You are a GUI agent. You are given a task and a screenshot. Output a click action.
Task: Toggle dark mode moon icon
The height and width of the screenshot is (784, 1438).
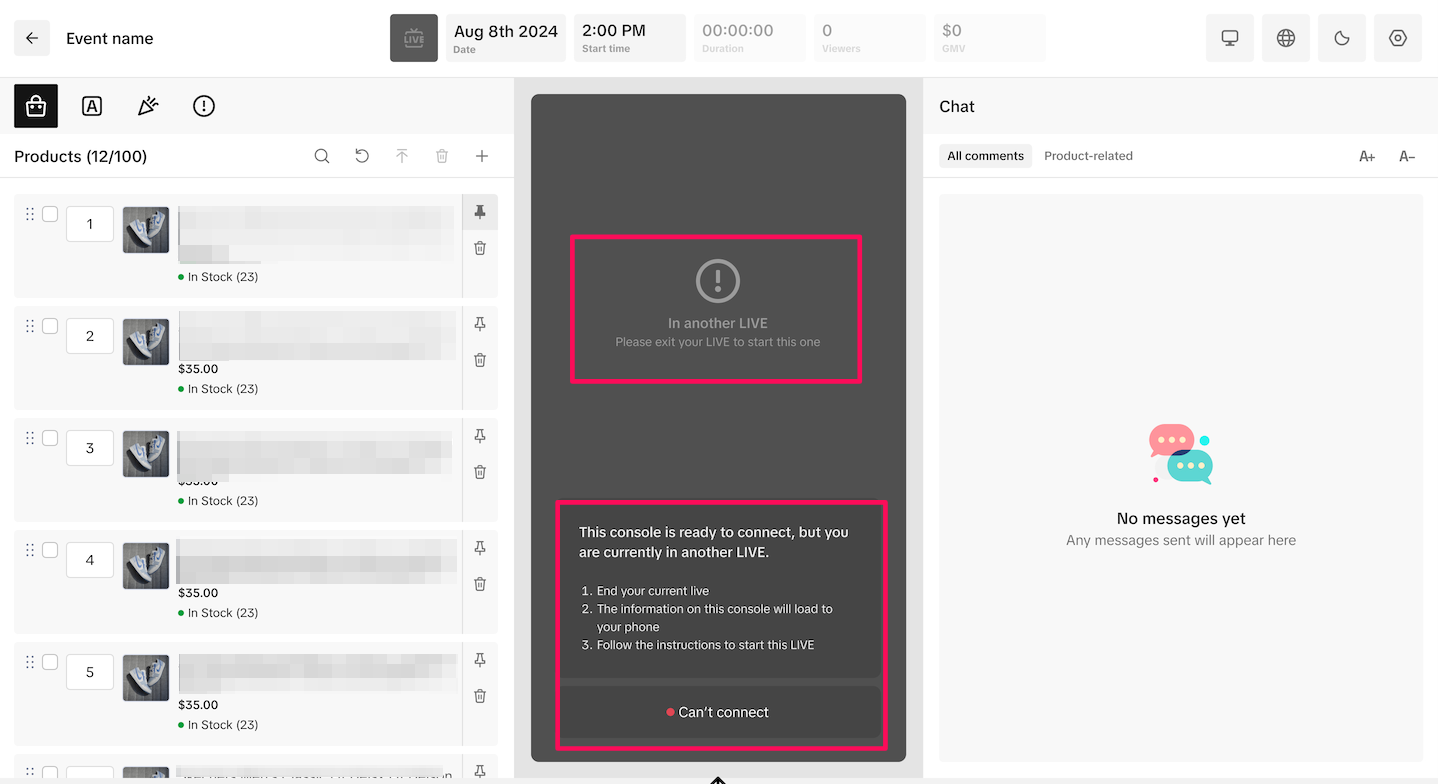coord(1342,38)
